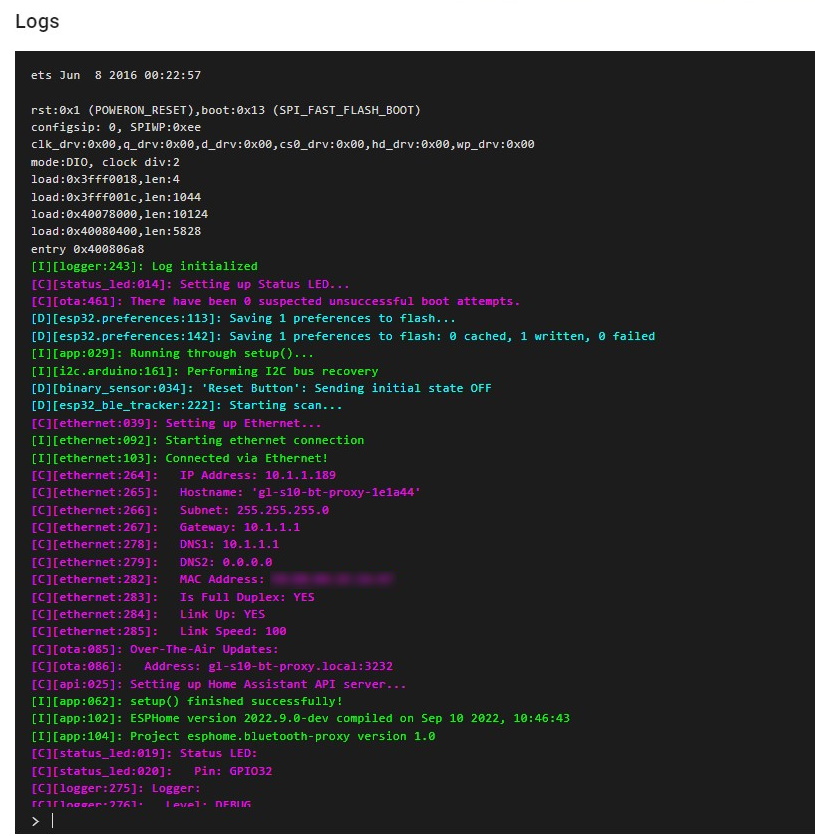Image resolution: width=815 pixels, height=836 pixels.
Task: Click the 'load:0x40080400,len:5828' line
Action: 116,231
